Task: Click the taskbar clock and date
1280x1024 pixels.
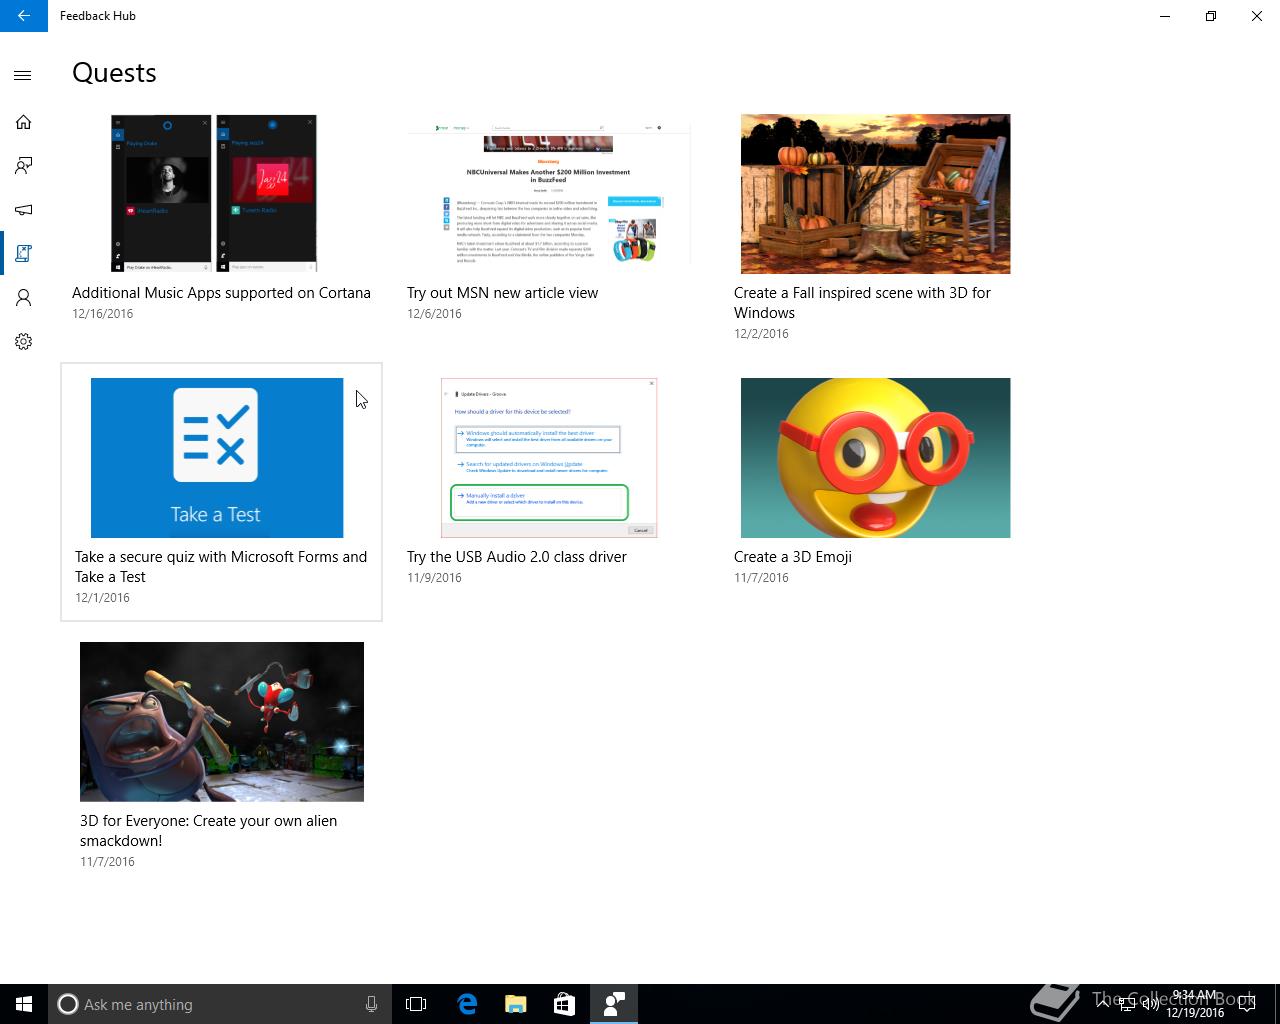Action: pos(1195,1004)
